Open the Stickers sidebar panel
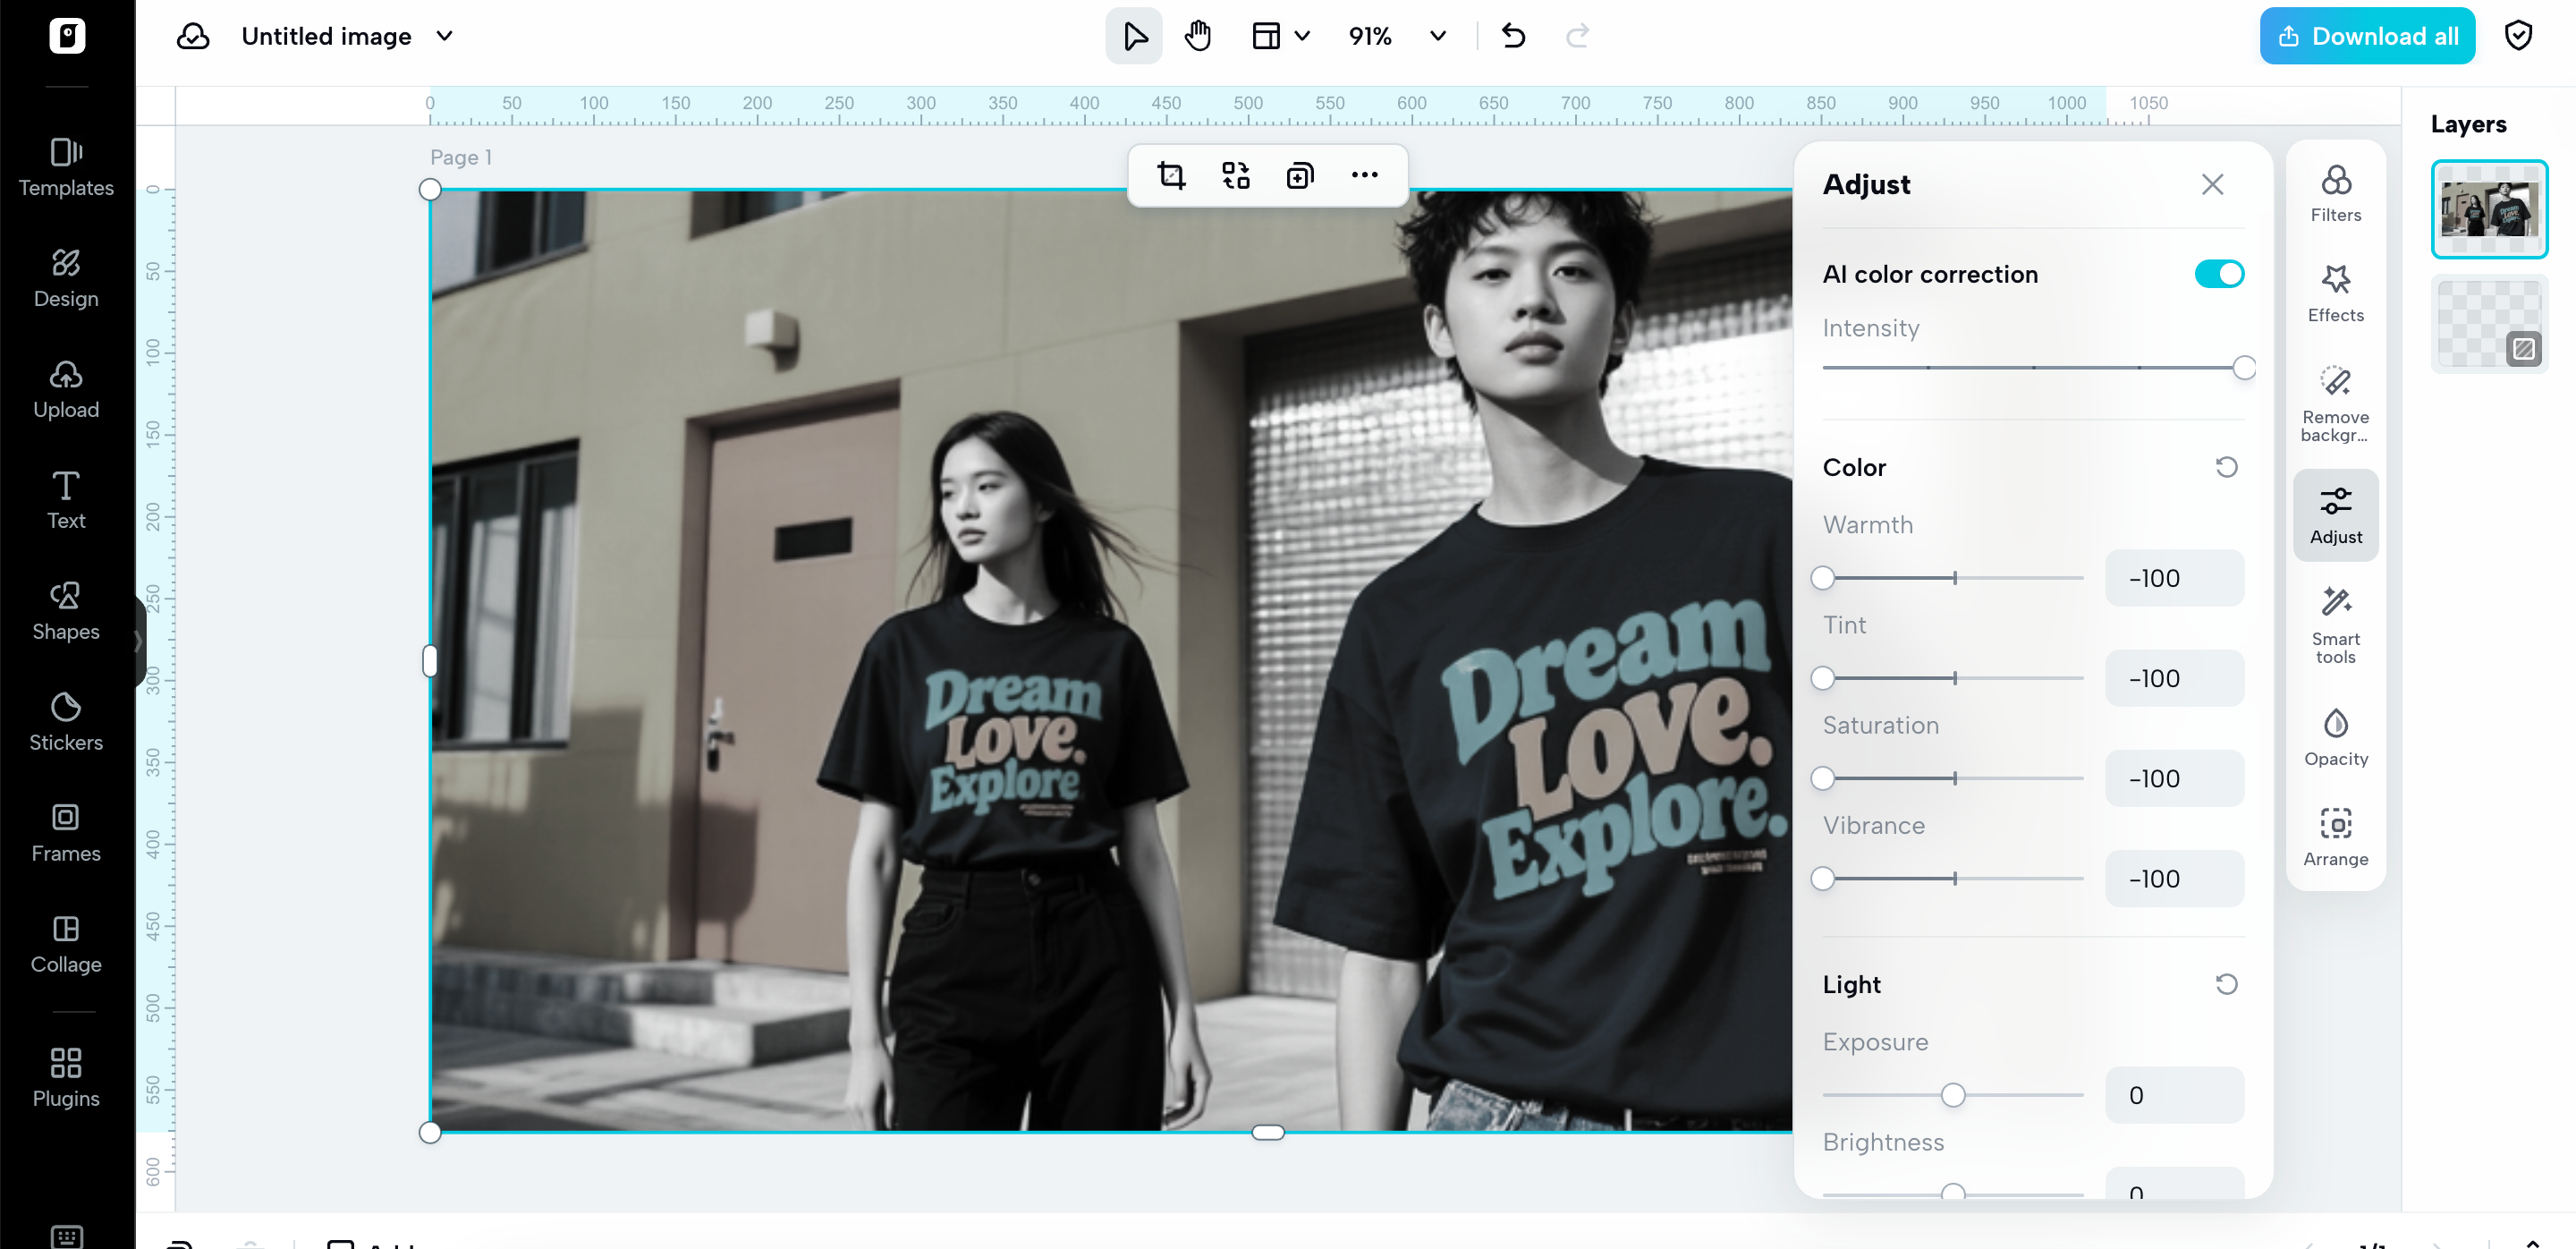 click(x=66, y=722)
